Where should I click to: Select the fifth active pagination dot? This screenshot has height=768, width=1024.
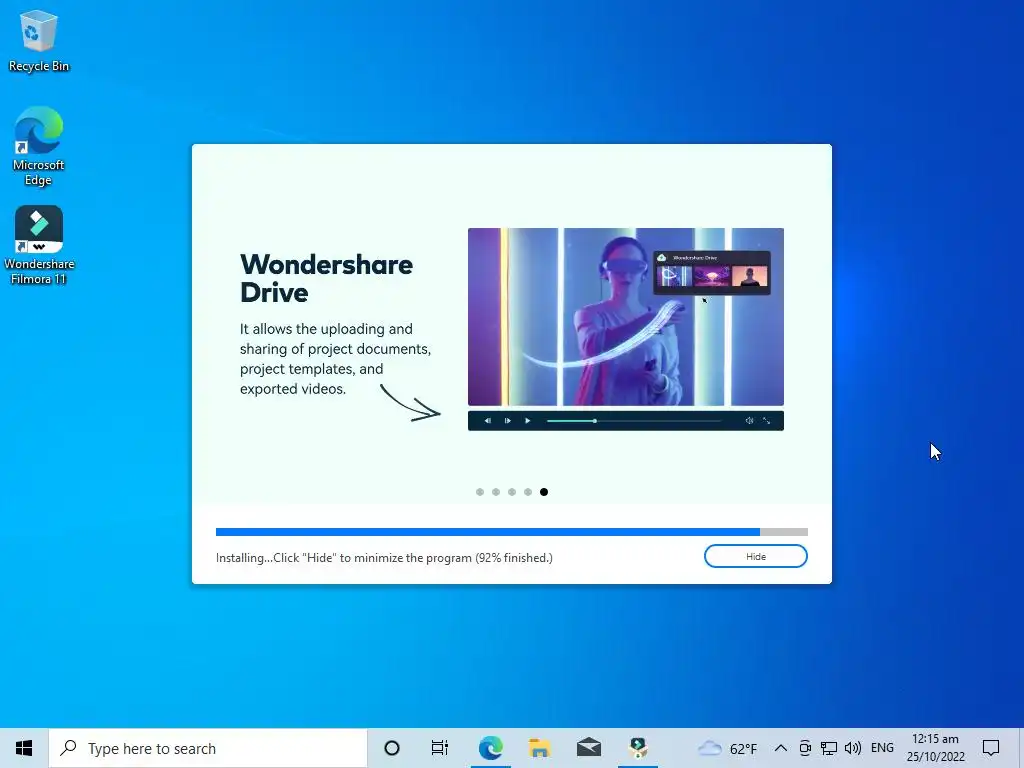[544, 492]
